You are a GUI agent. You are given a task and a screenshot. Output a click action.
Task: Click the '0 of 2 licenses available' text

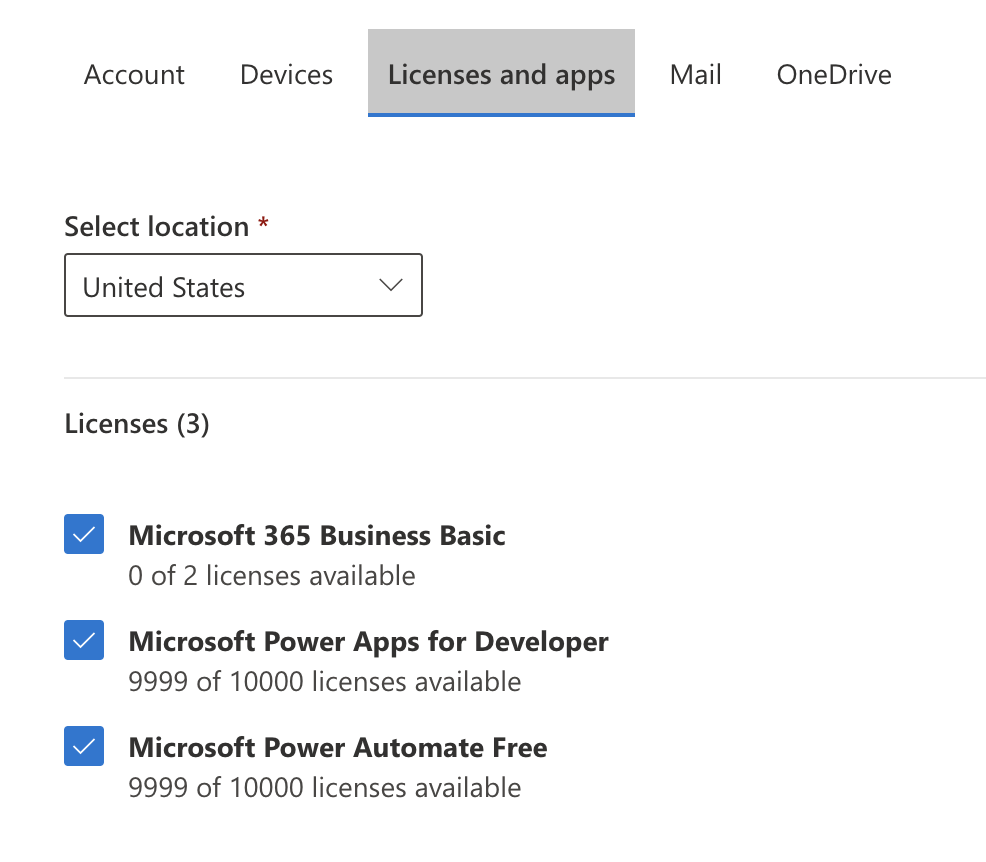coord(272,576)
